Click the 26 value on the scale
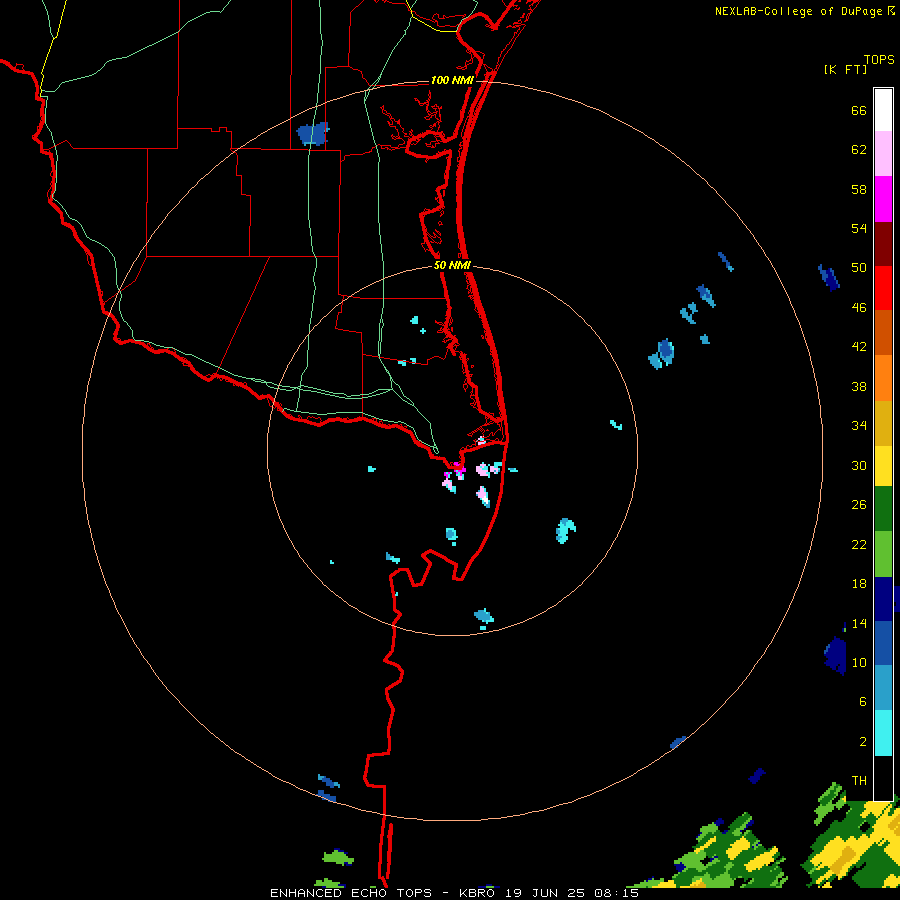 click(x=859, y=505)
